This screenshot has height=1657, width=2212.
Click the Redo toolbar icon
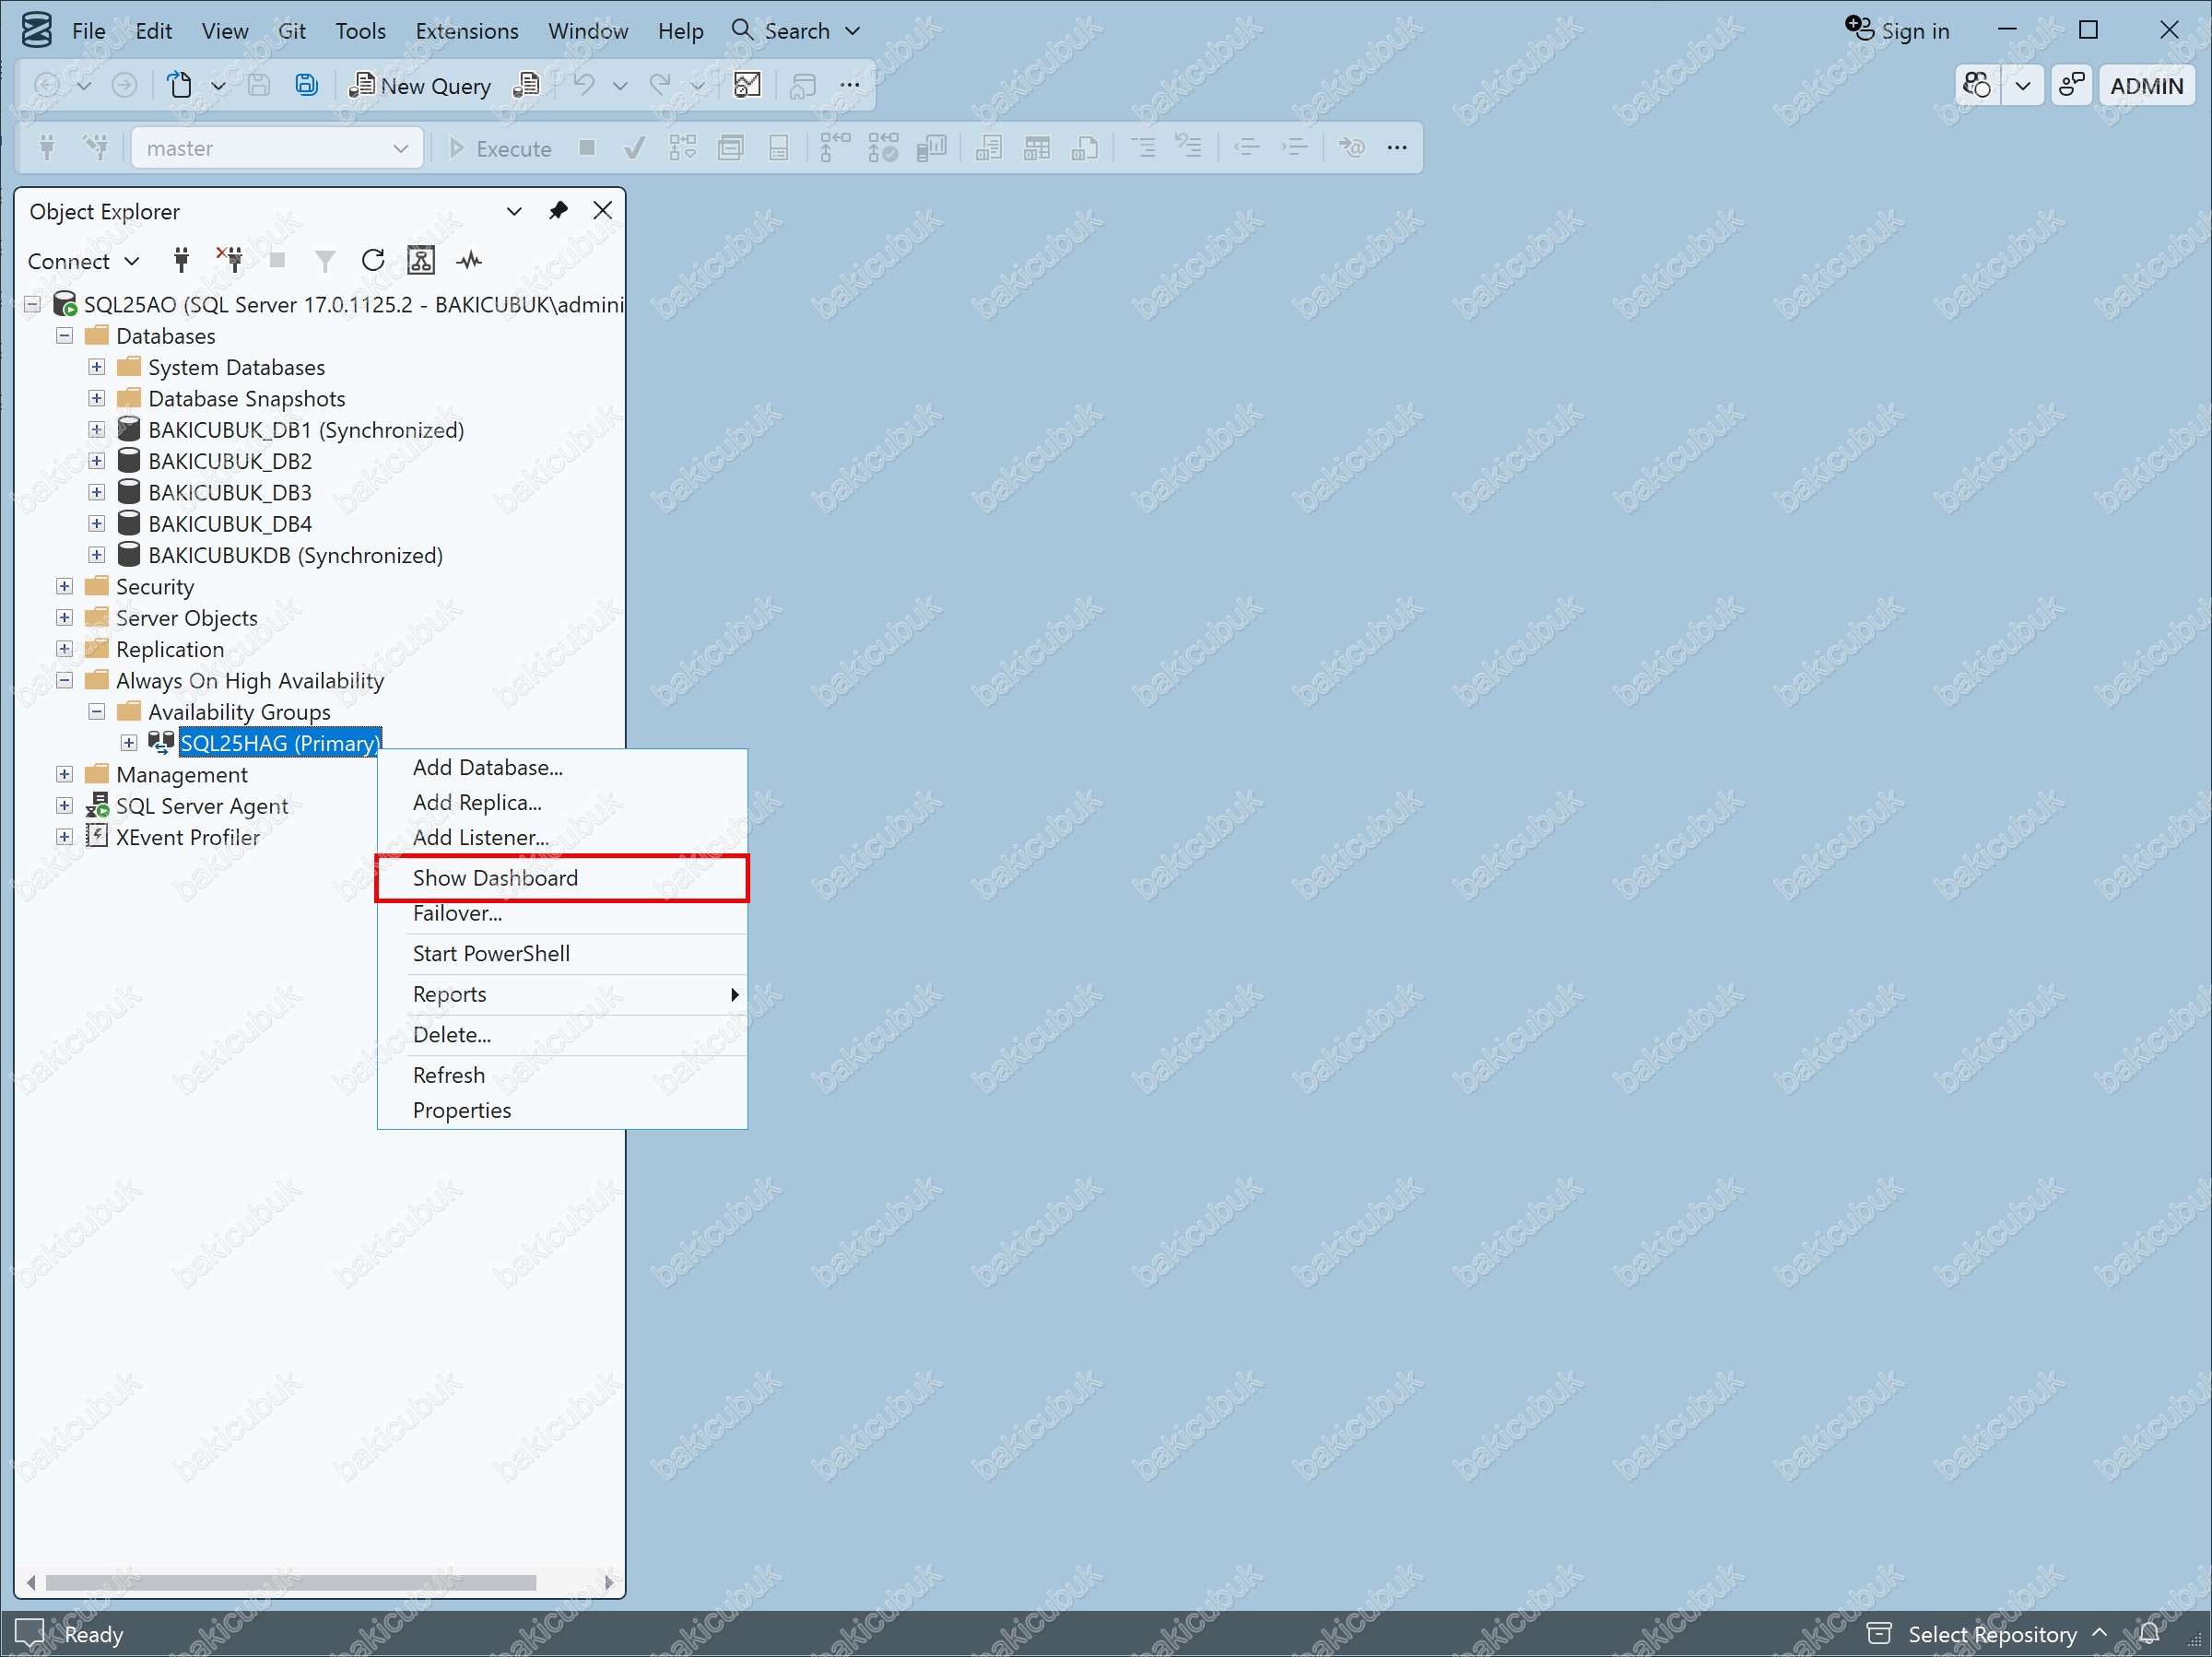tap(660, 85)
